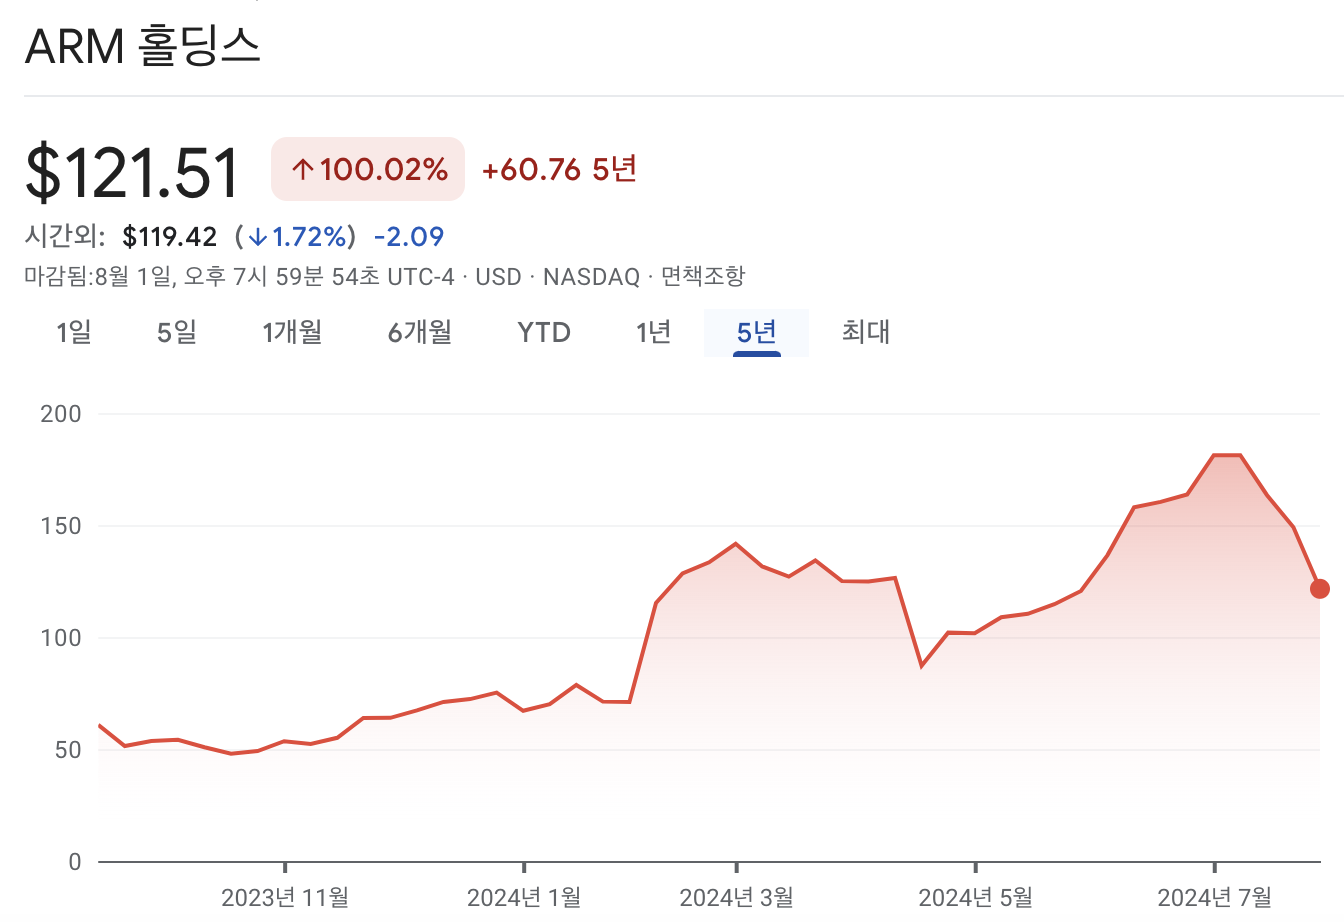Switch to the 5일 time range tab
This screenshot has width=1344, height=922.
click(177, 332)
